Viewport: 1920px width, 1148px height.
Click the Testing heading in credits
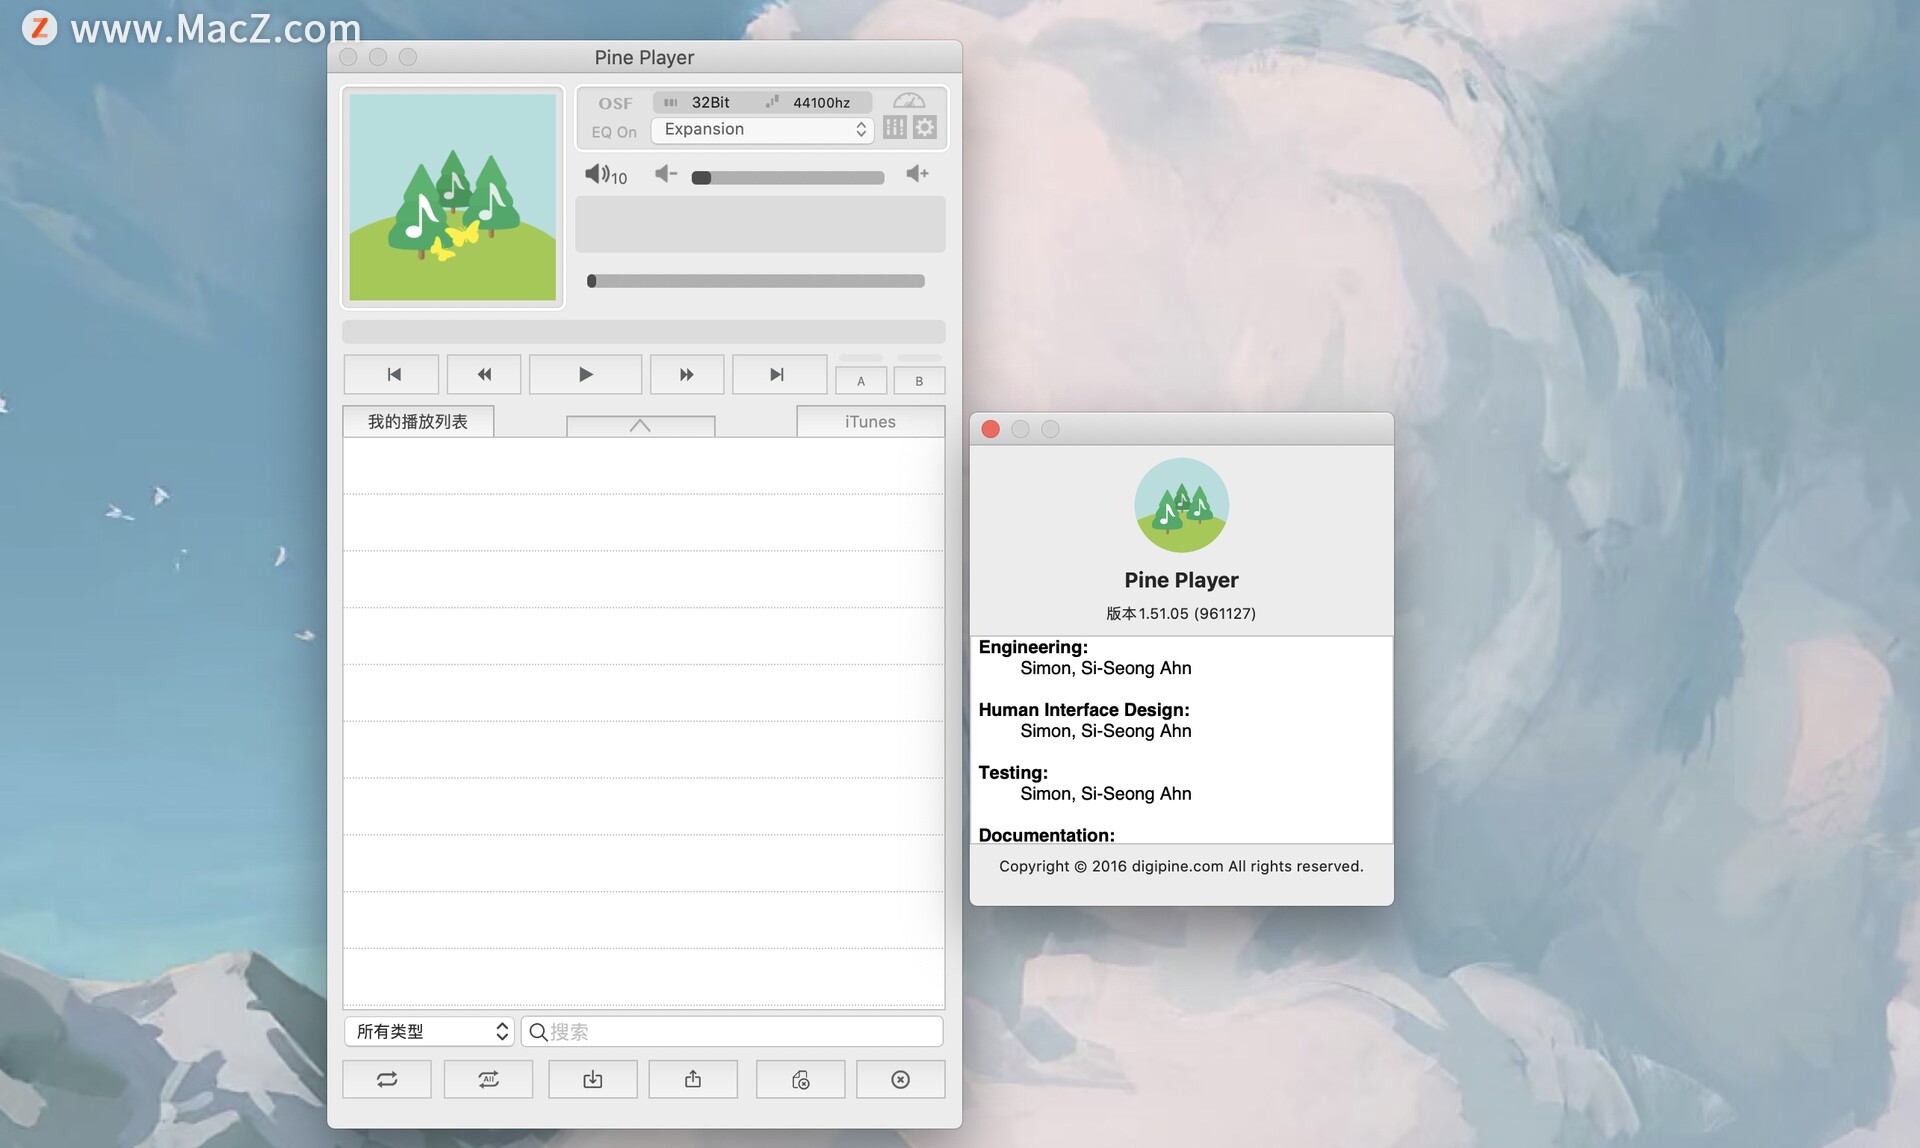[1013, 772]
